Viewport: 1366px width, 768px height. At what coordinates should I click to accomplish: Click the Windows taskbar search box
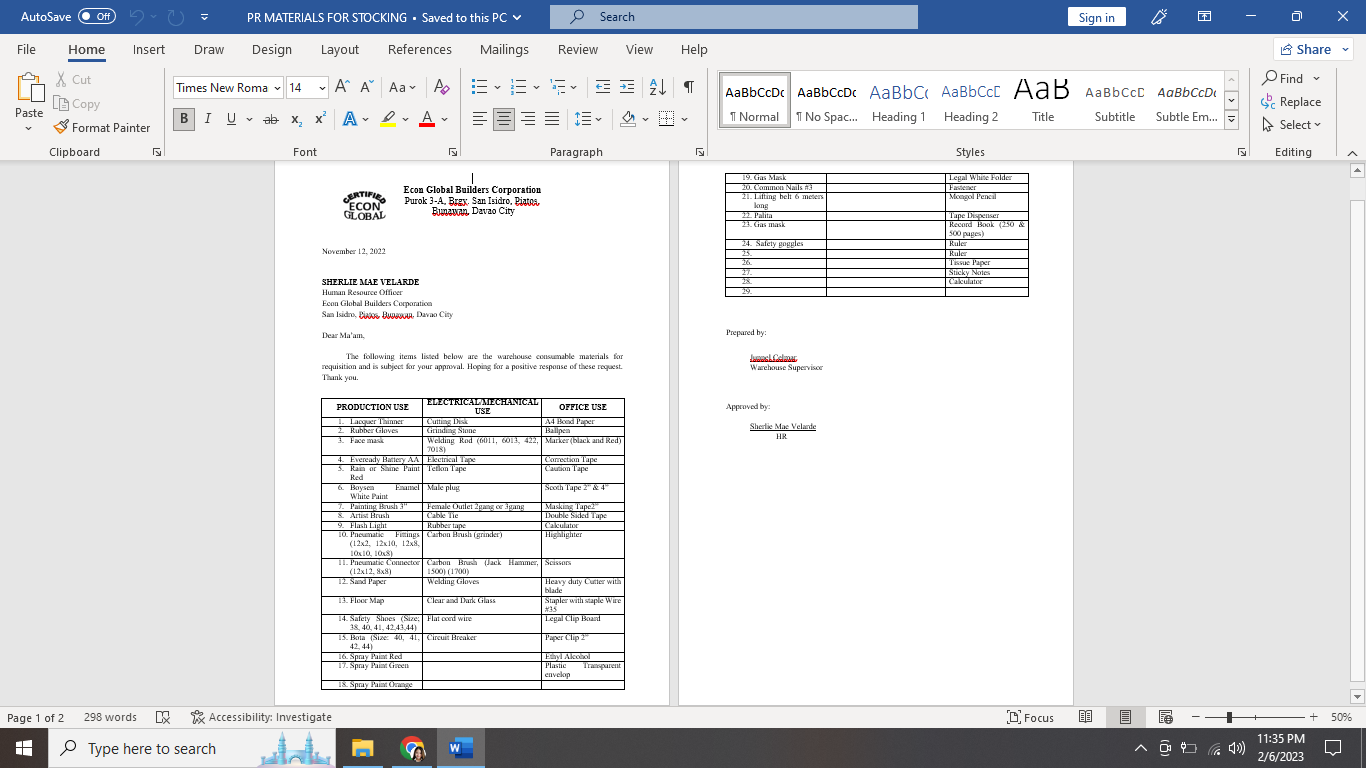tap(190, 748)
